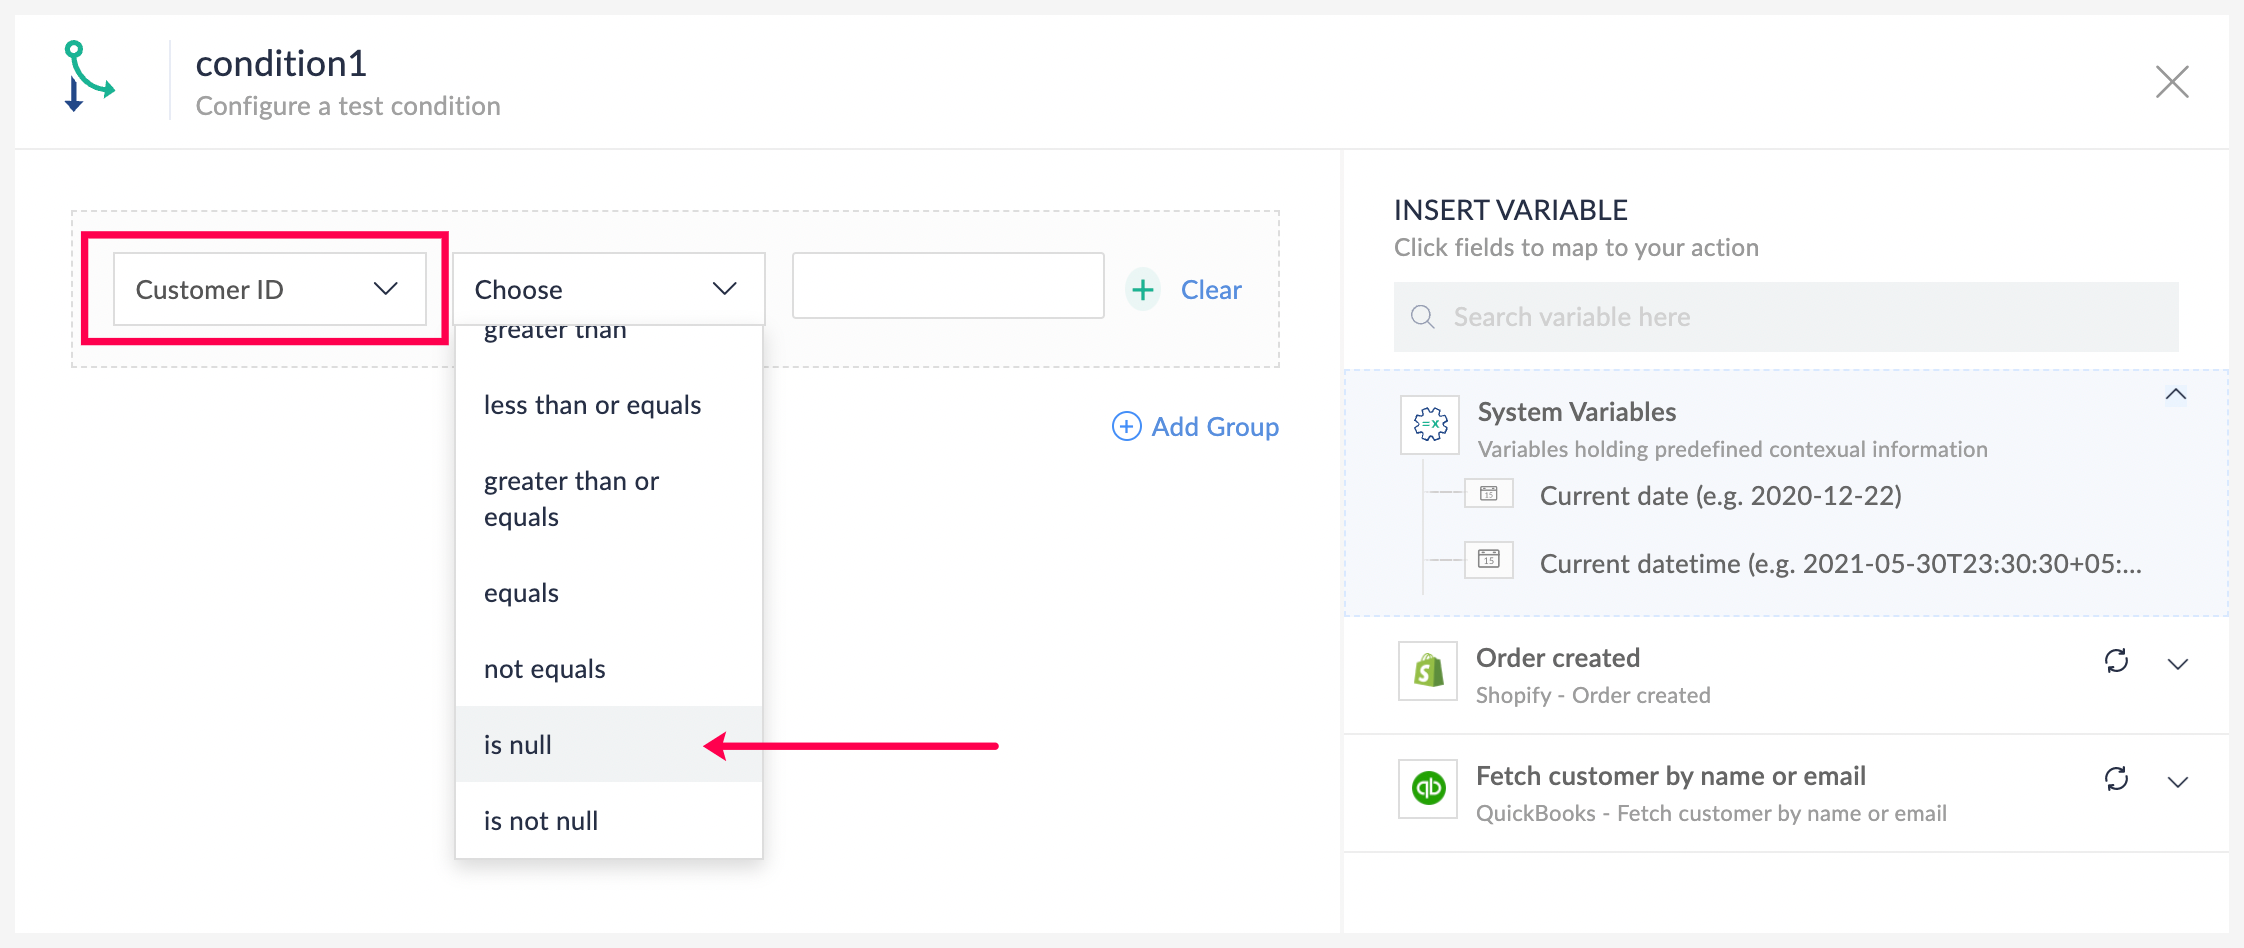
Task: Click the QuickBooks Fetch customer icon
Action: point(1428,789)
